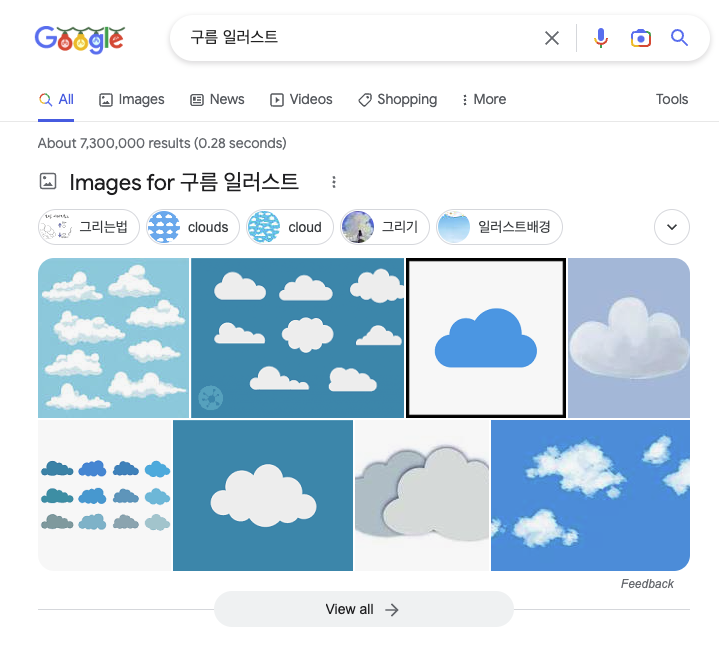719x645 pixels.
Task: Open the gray paper-cut clouds thumbnail
Action: [x=422, y=496]
